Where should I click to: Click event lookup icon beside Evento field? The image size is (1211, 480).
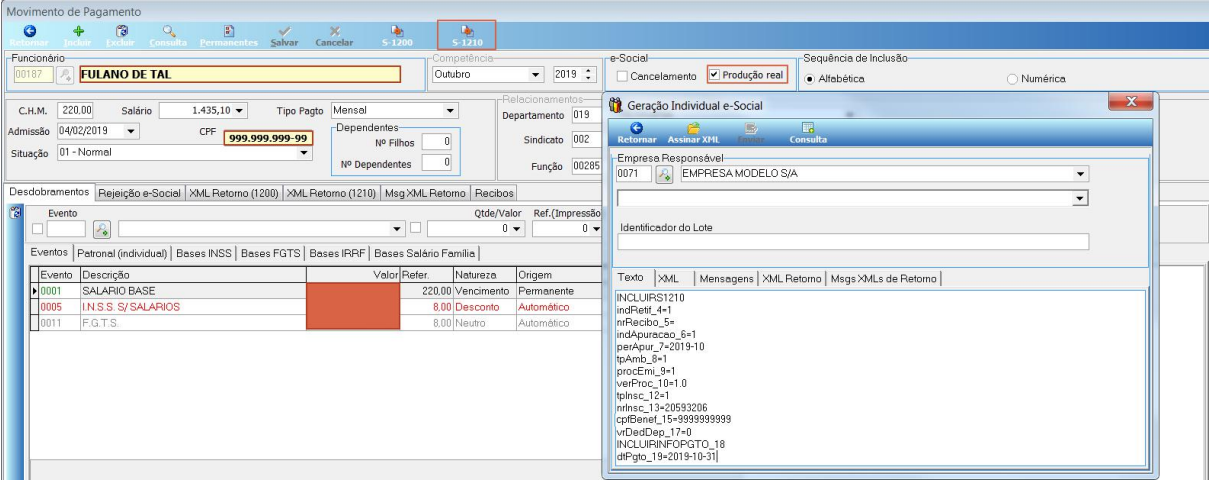click(102, 230)
